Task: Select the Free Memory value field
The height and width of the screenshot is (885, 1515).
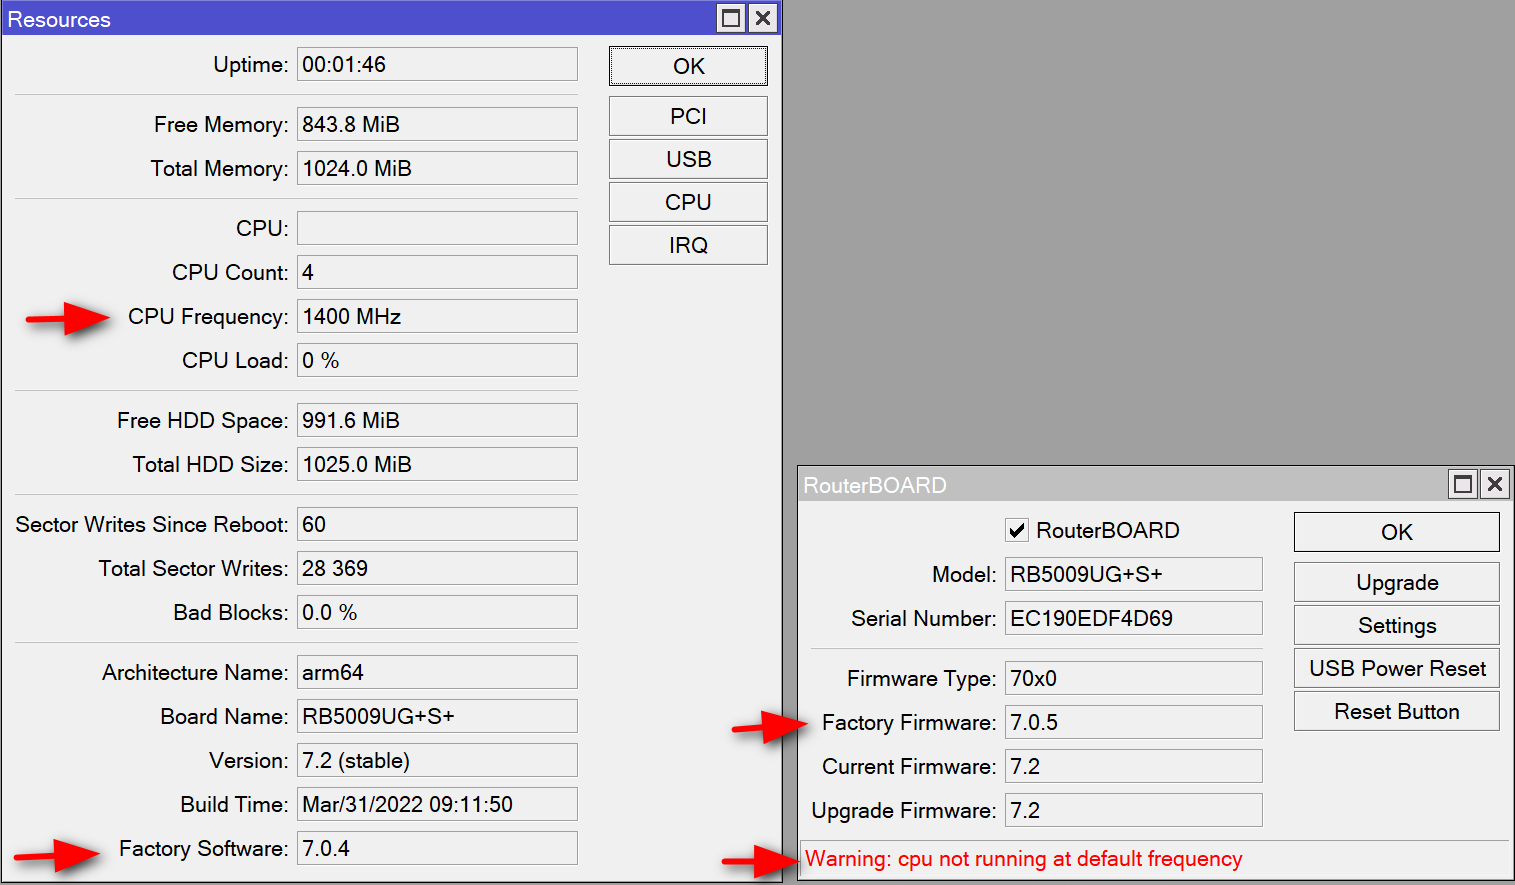Action: pos(437,124)
